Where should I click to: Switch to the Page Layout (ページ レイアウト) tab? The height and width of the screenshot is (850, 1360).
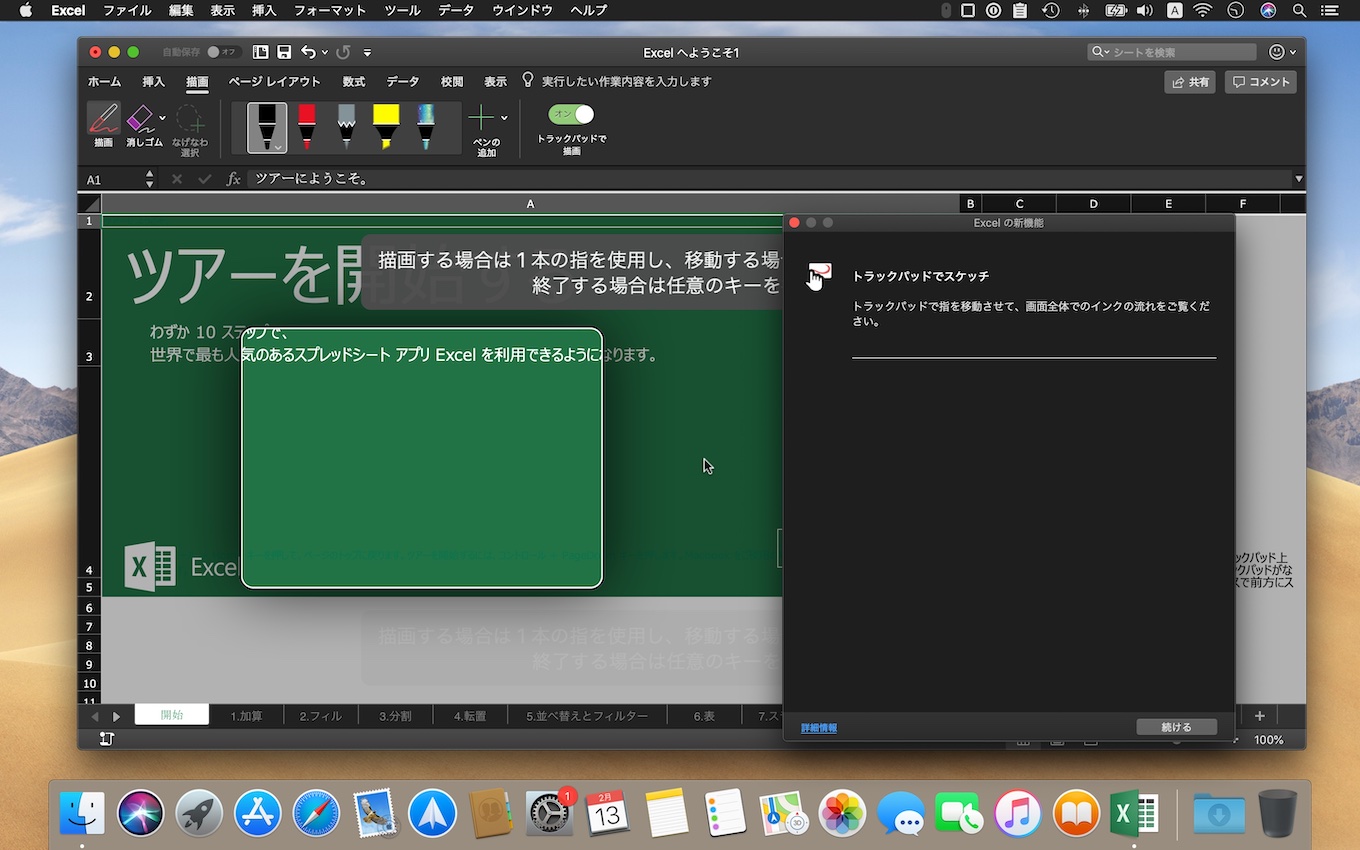(275, 82)
